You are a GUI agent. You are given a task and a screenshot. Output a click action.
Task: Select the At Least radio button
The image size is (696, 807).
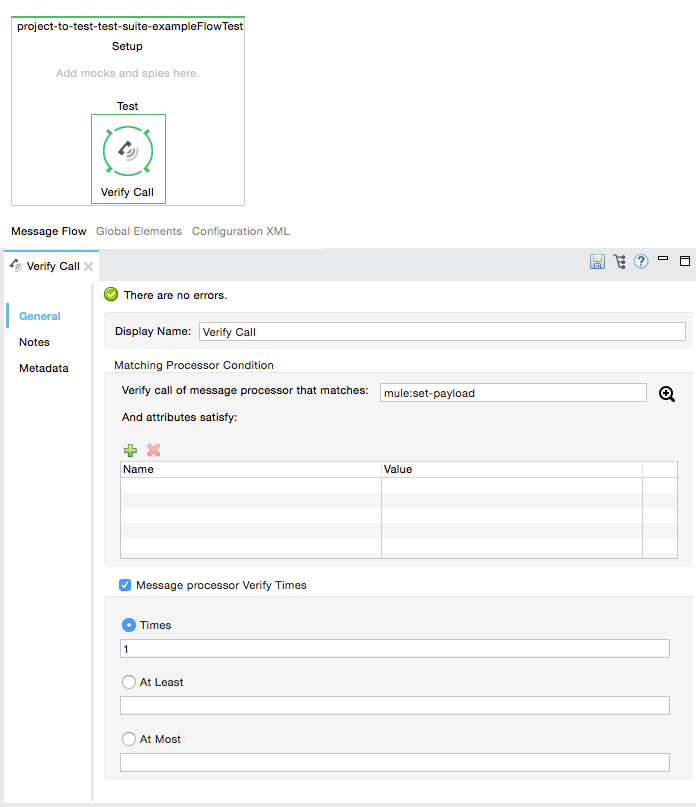pos(128,682)
